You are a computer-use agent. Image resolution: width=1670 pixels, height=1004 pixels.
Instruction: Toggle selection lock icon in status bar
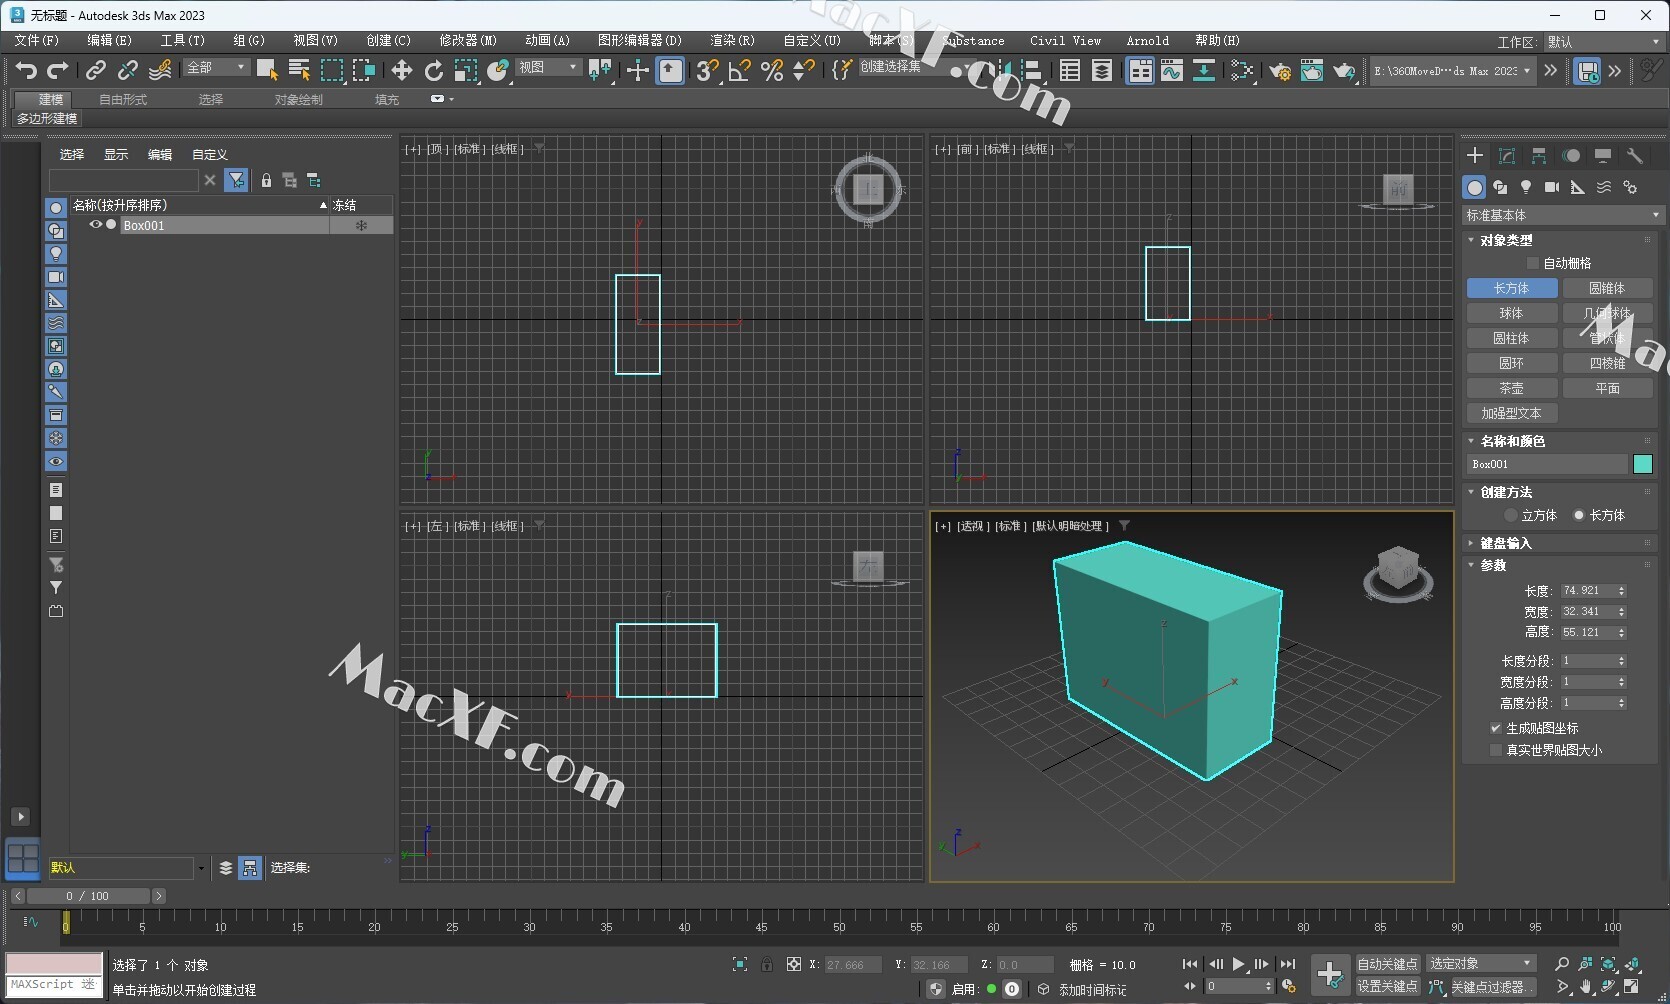coord(767,964)
